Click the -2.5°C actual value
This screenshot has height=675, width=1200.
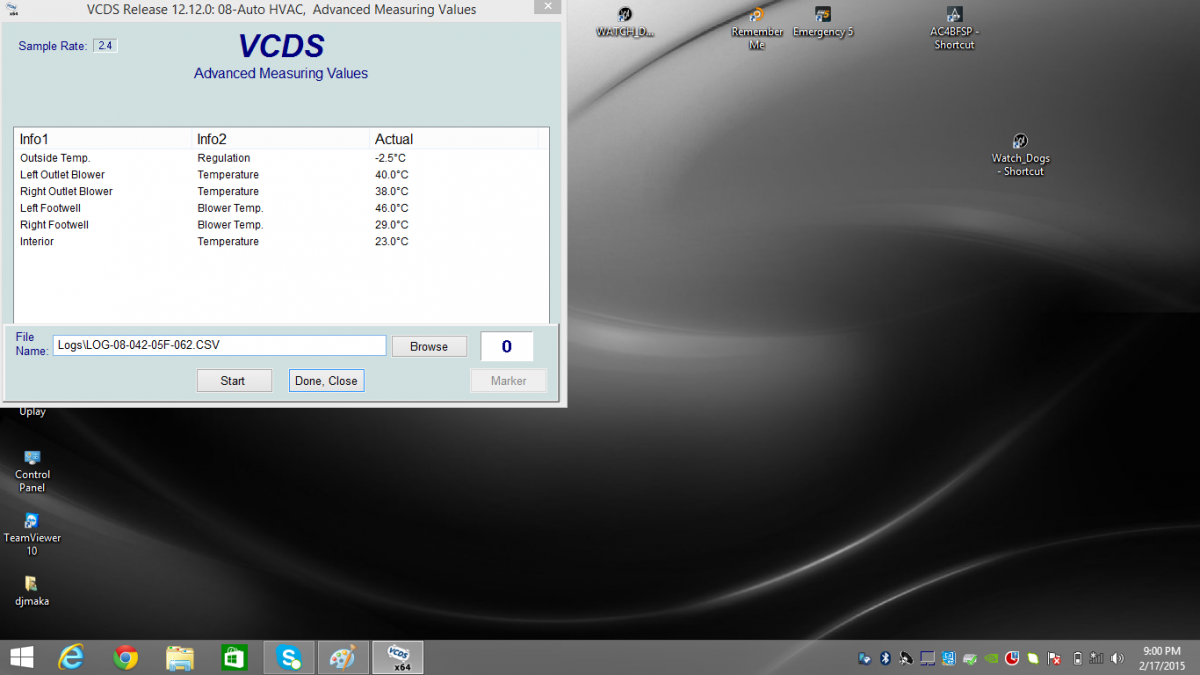point(391,158)
